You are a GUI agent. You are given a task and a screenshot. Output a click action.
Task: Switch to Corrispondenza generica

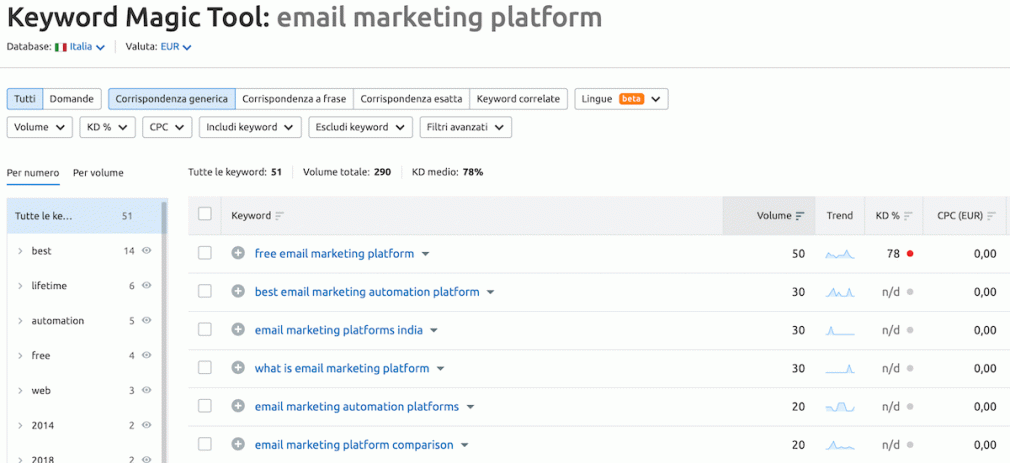coord(171,99)
